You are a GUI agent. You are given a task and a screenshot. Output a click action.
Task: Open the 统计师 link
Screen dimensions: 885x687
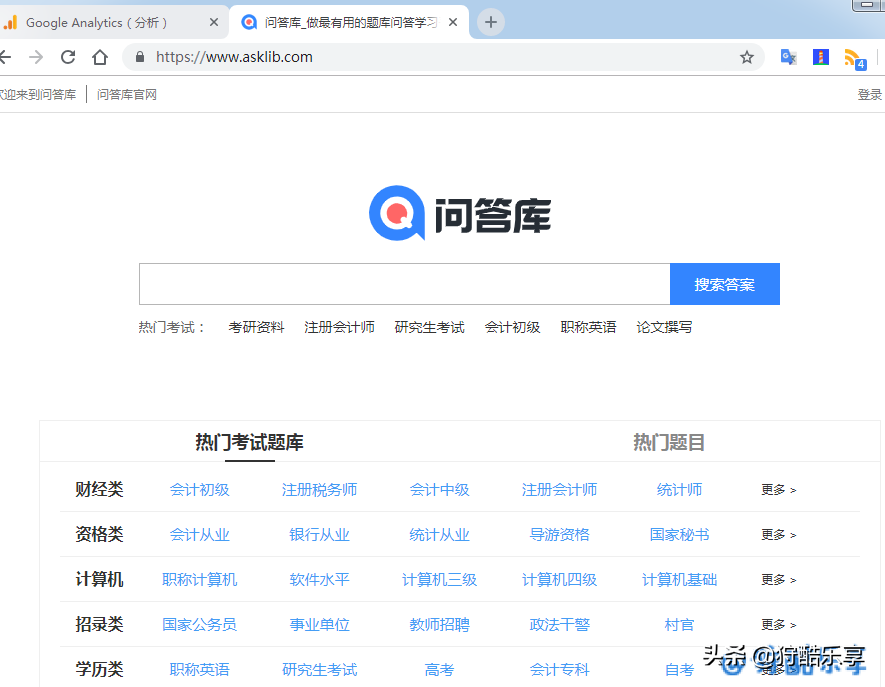pyautogui.click(x=680, y=489)
